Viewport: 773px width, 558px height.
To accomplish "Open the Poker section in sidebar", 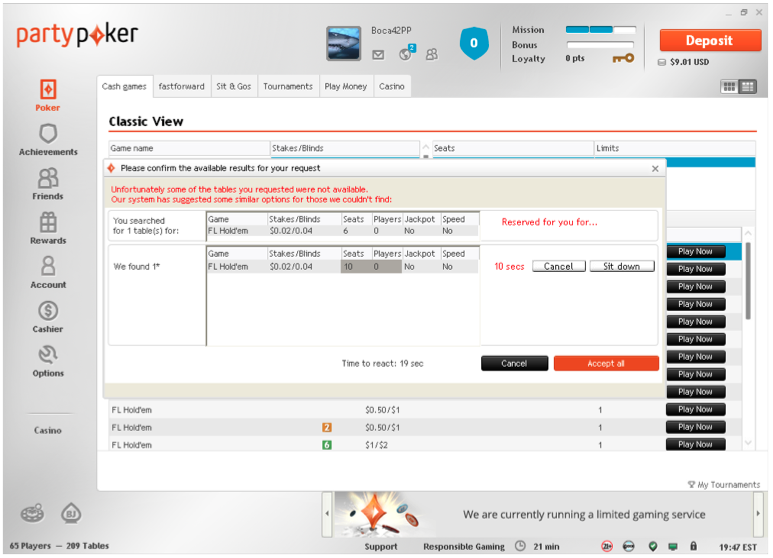I will coord(48,96).
